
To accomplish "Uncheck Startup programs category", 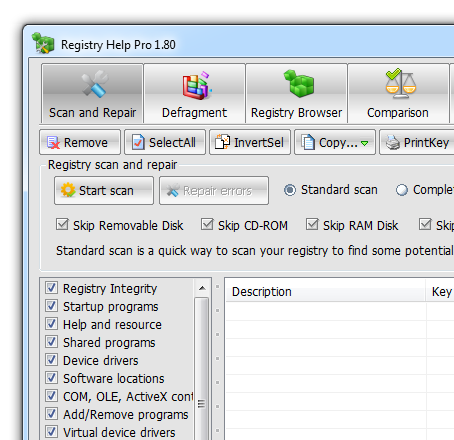I will click(51, 306).
